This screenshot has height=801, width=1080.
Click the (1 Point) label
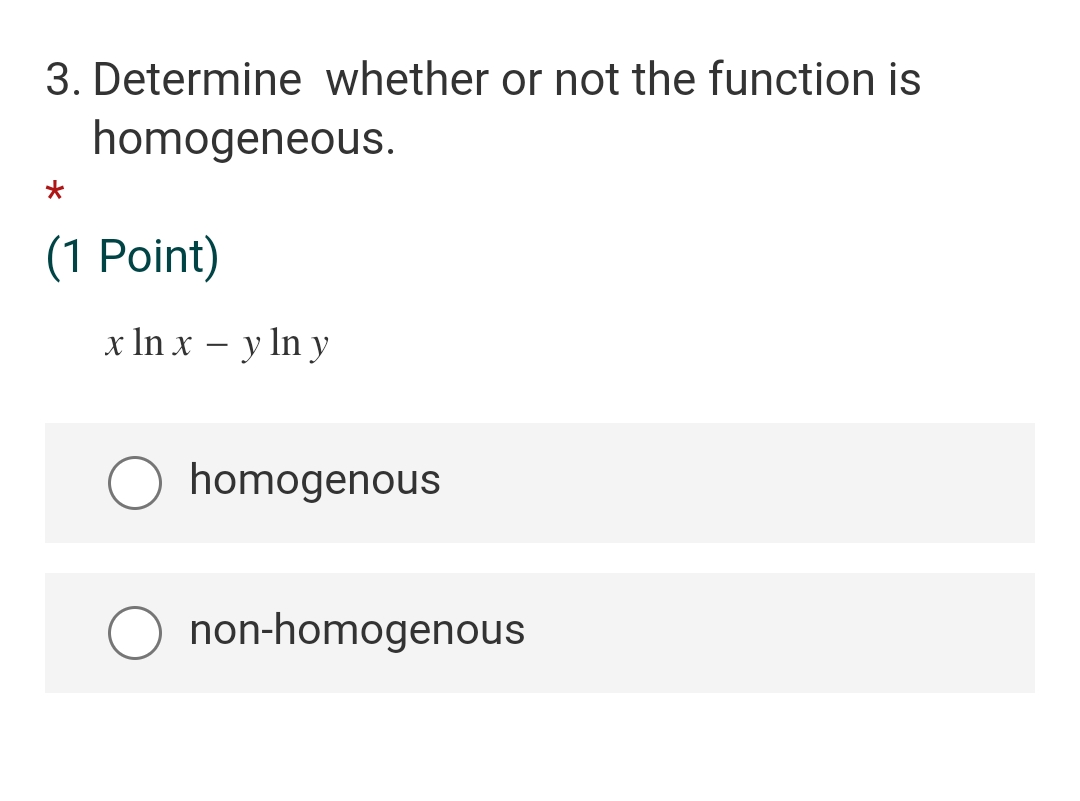click(132, 255)
